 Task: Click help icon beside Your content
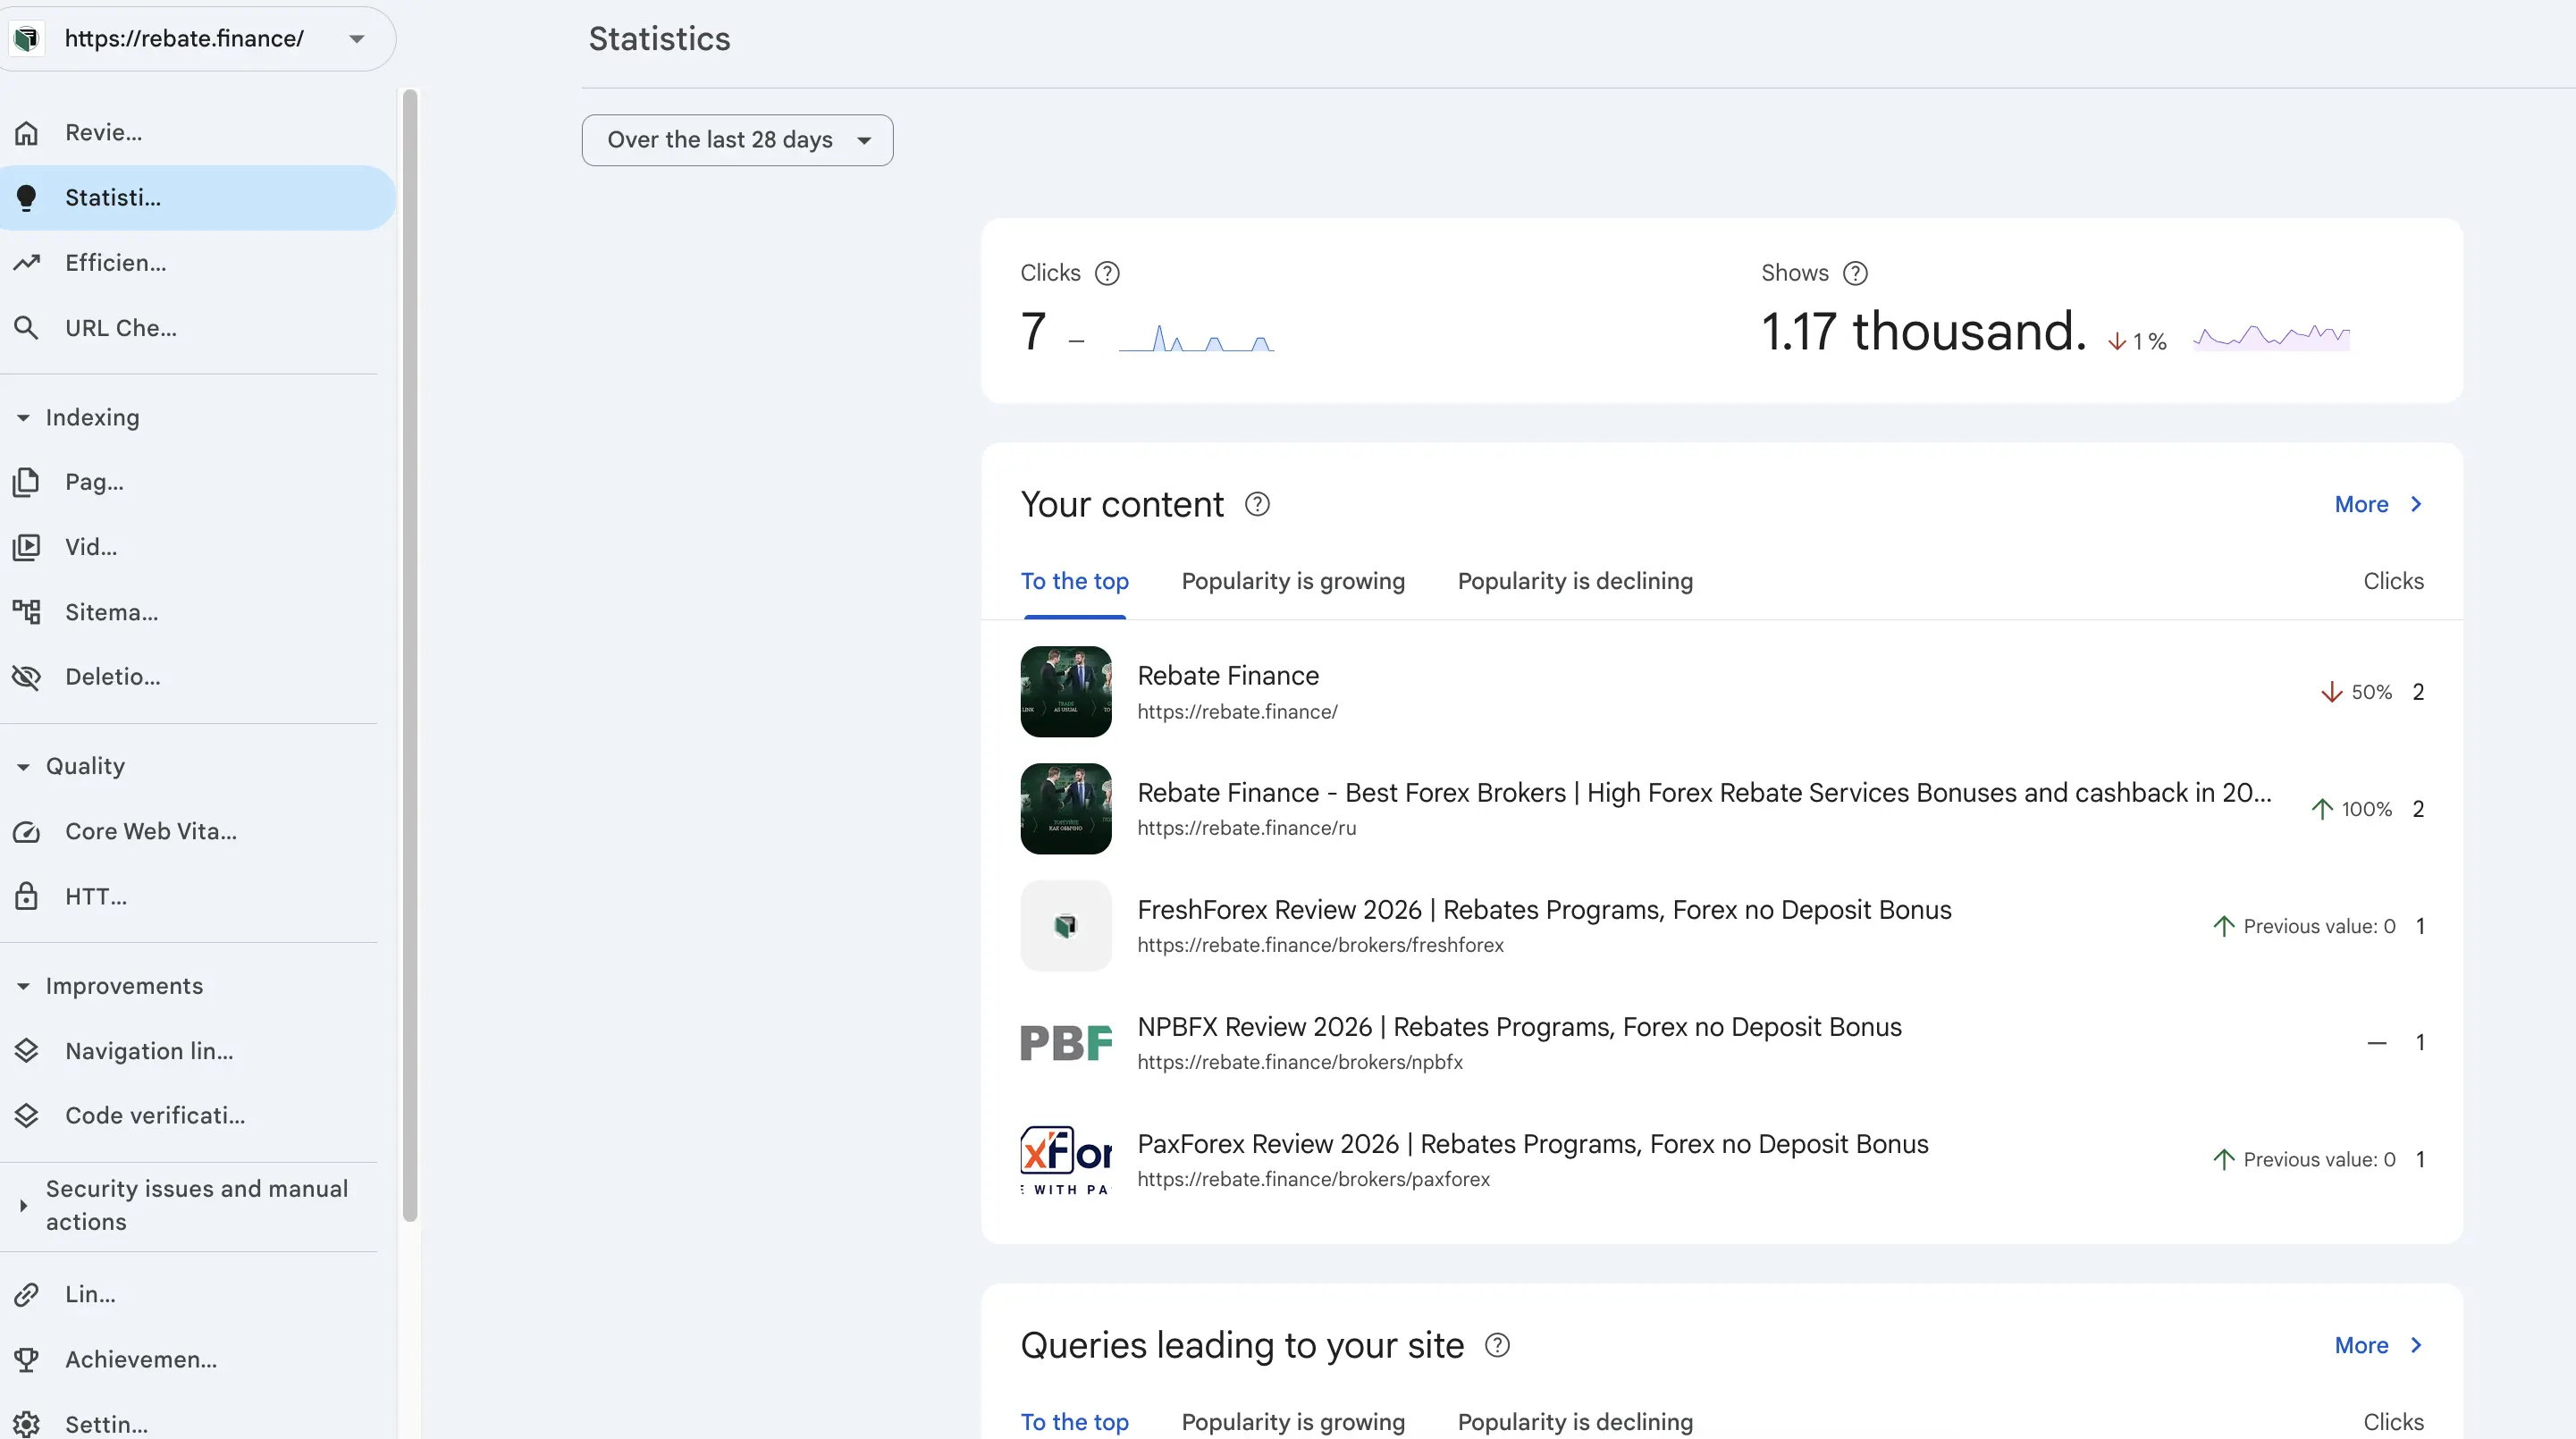(1257, 504)
